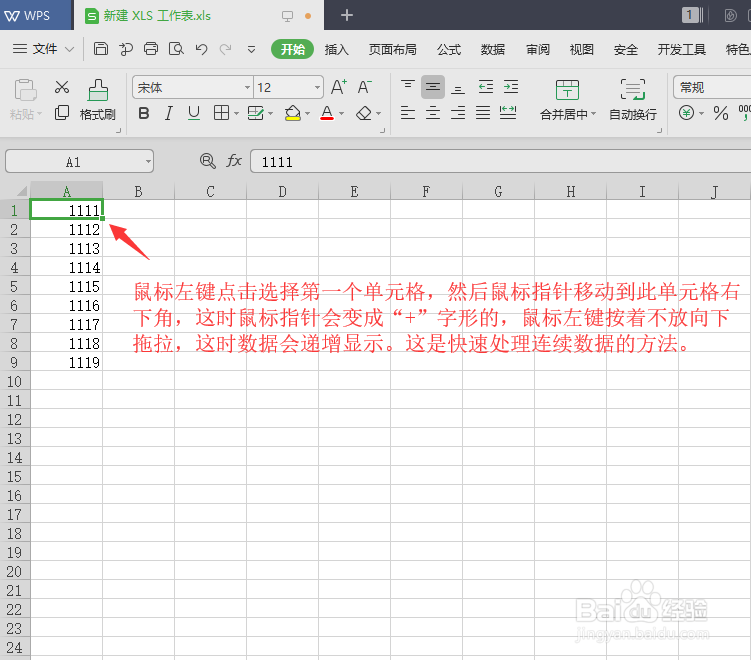Click the currency format icon
751x660 pixels.
[686, 114]
